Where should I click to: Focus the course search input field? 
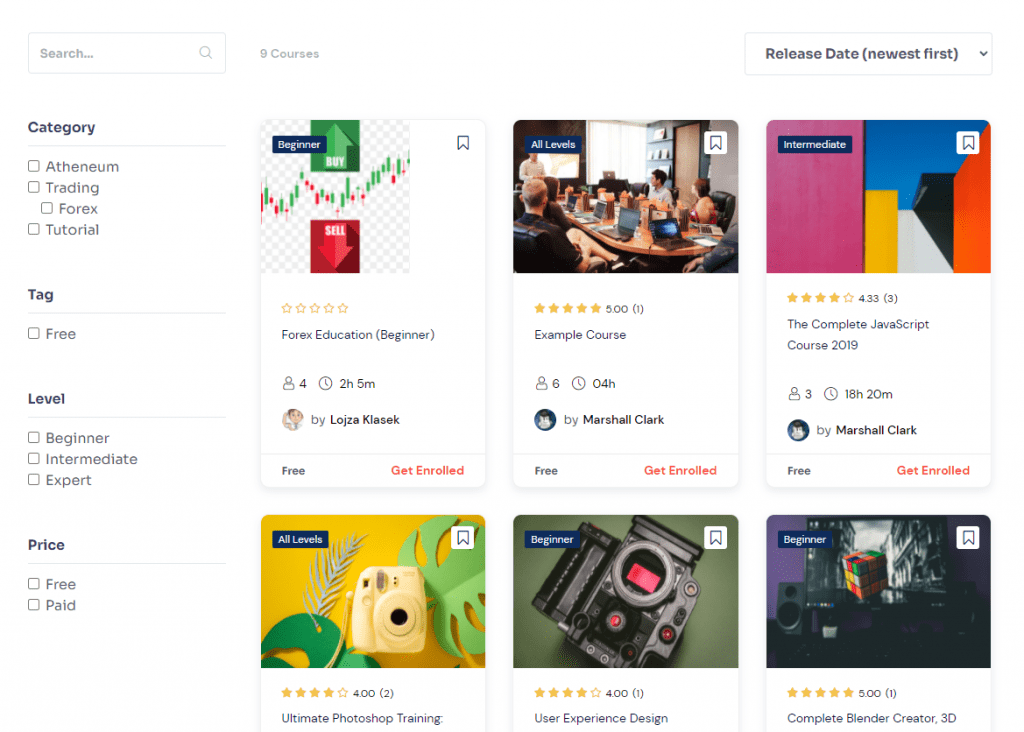click(116, 53)
